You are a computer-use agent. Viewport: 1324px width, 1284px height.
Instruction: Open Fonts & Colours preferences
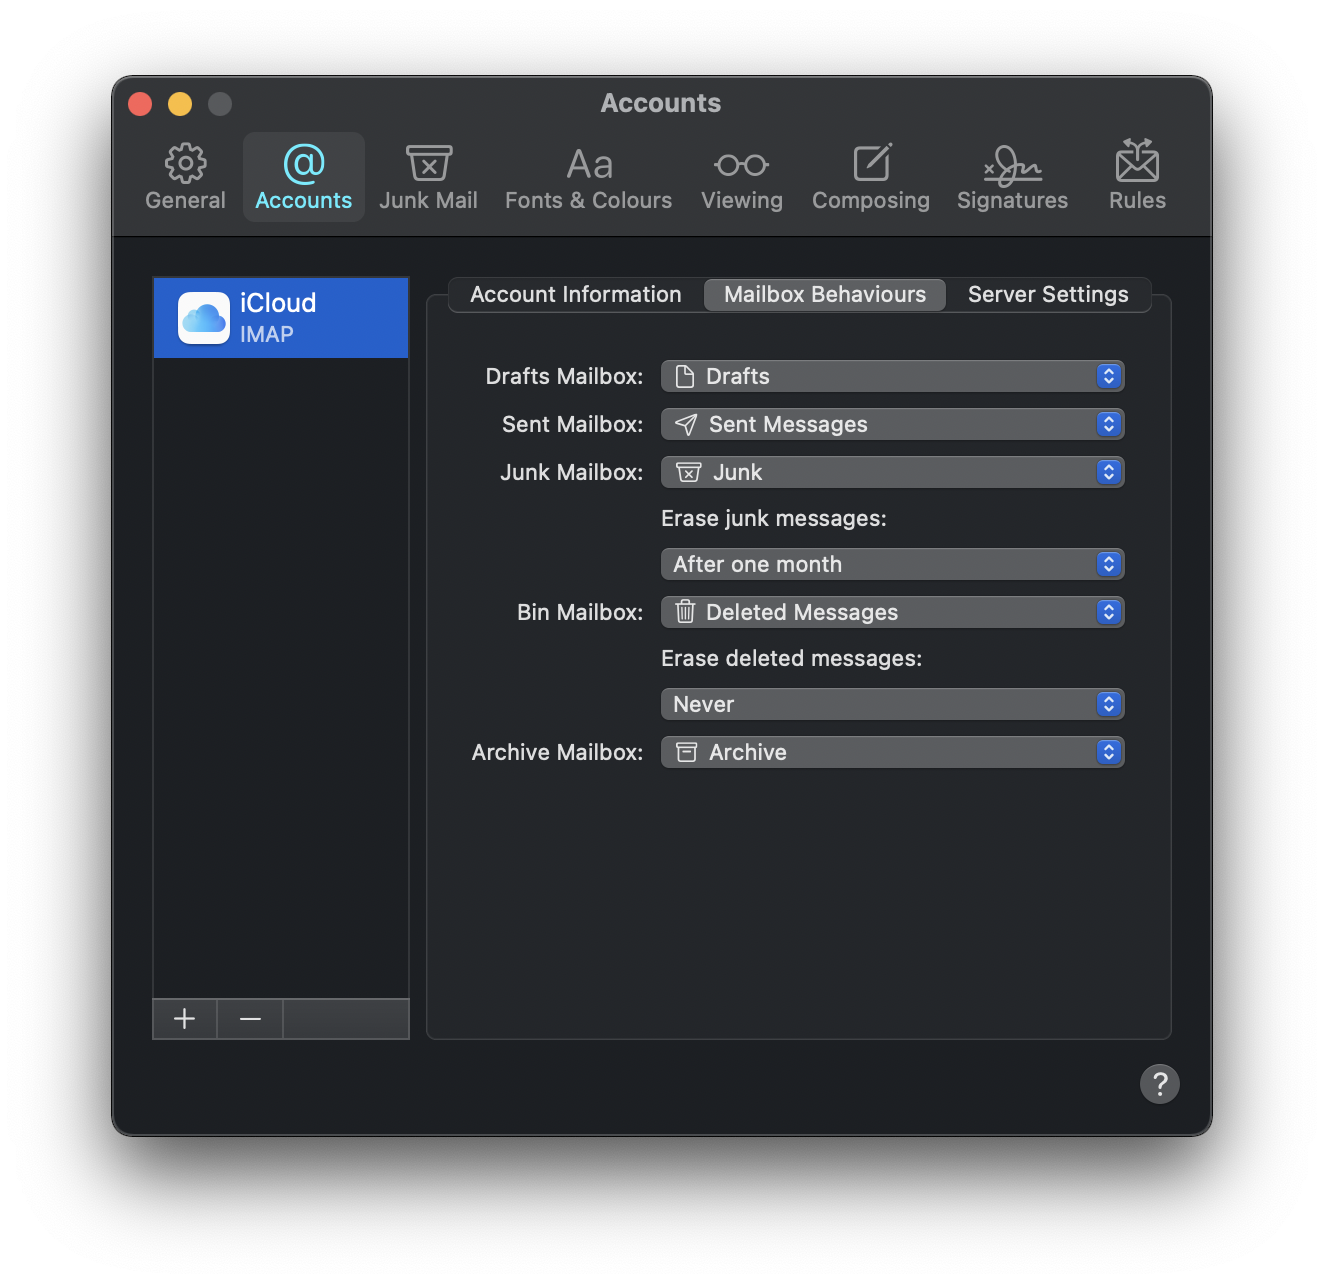[588, 176]
